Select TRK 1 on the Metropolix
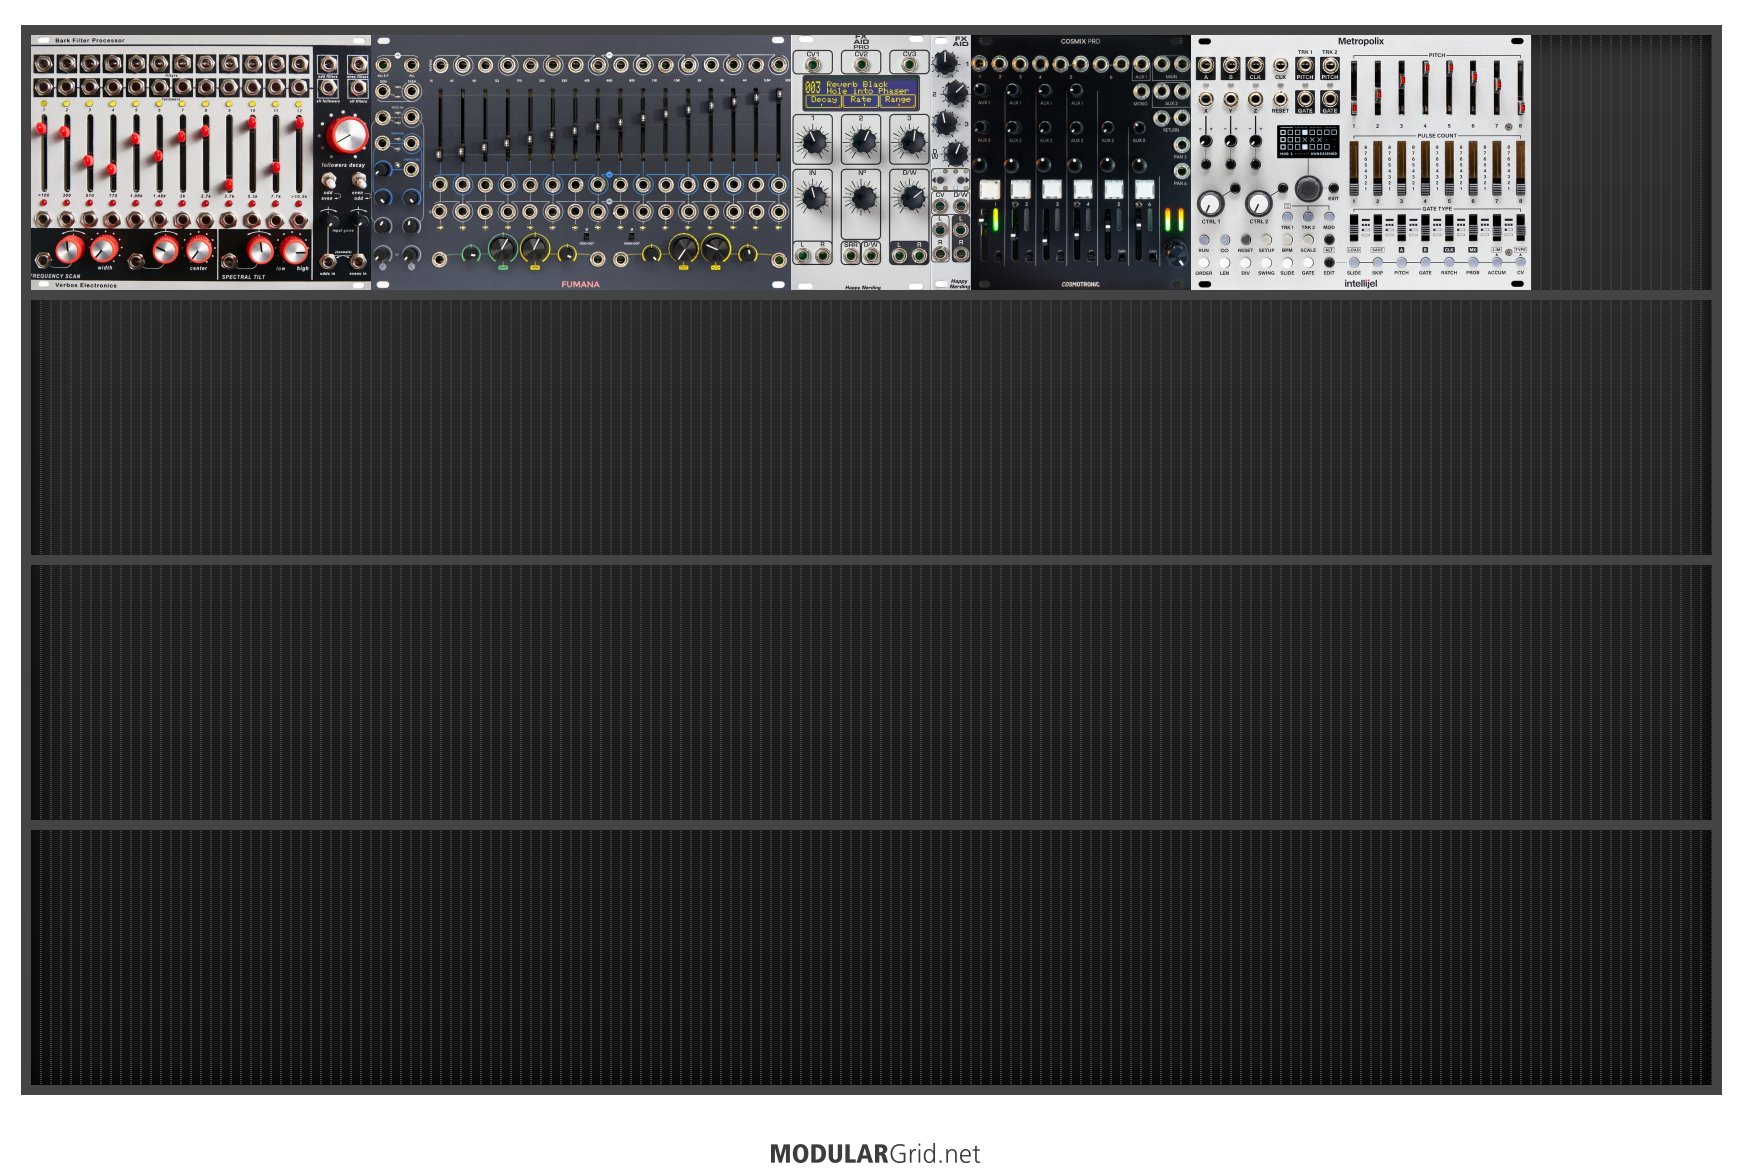 coord(1287,217)
